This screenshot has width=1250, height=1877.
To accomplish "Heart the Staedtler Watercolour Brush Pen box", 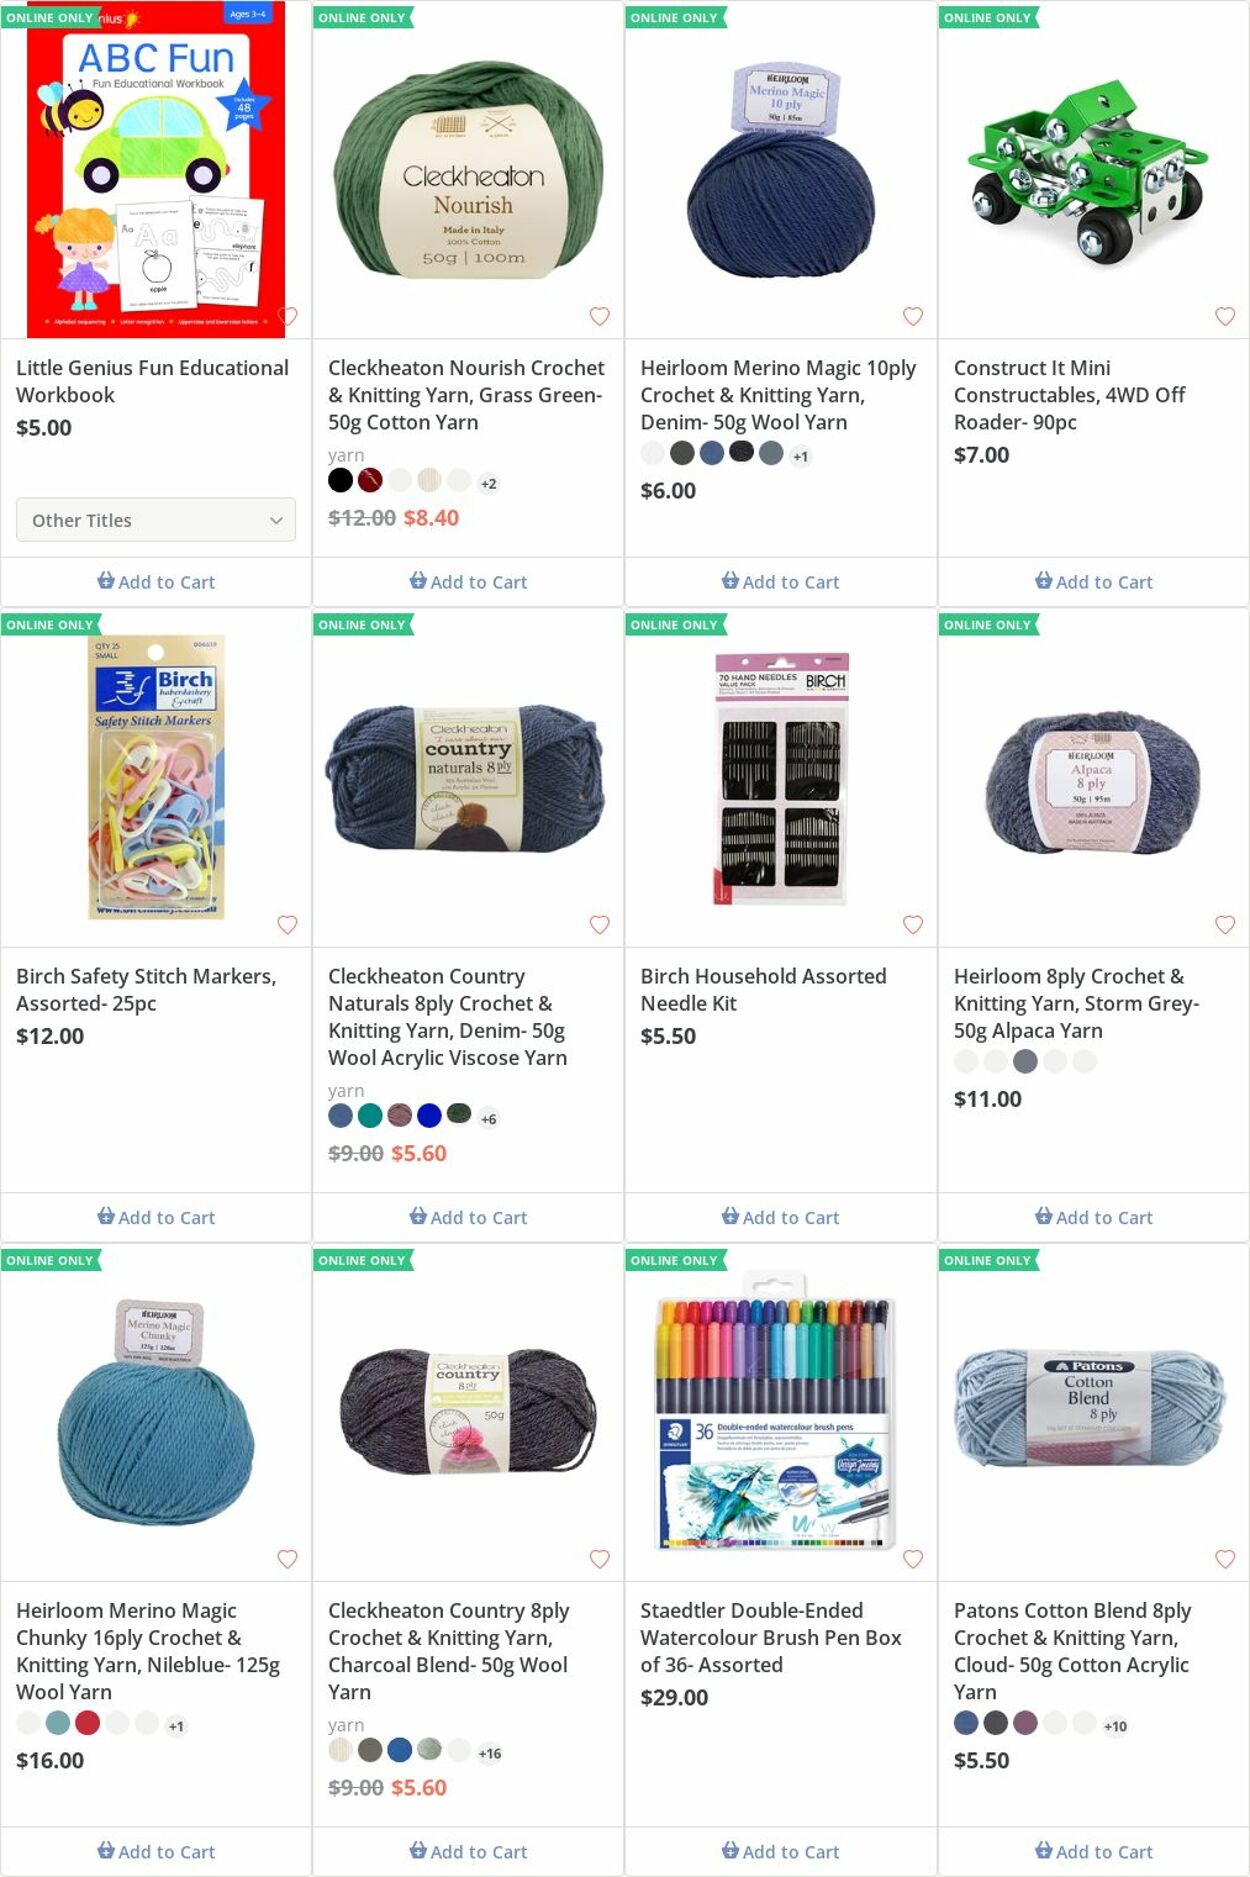I will point(913,1558).
